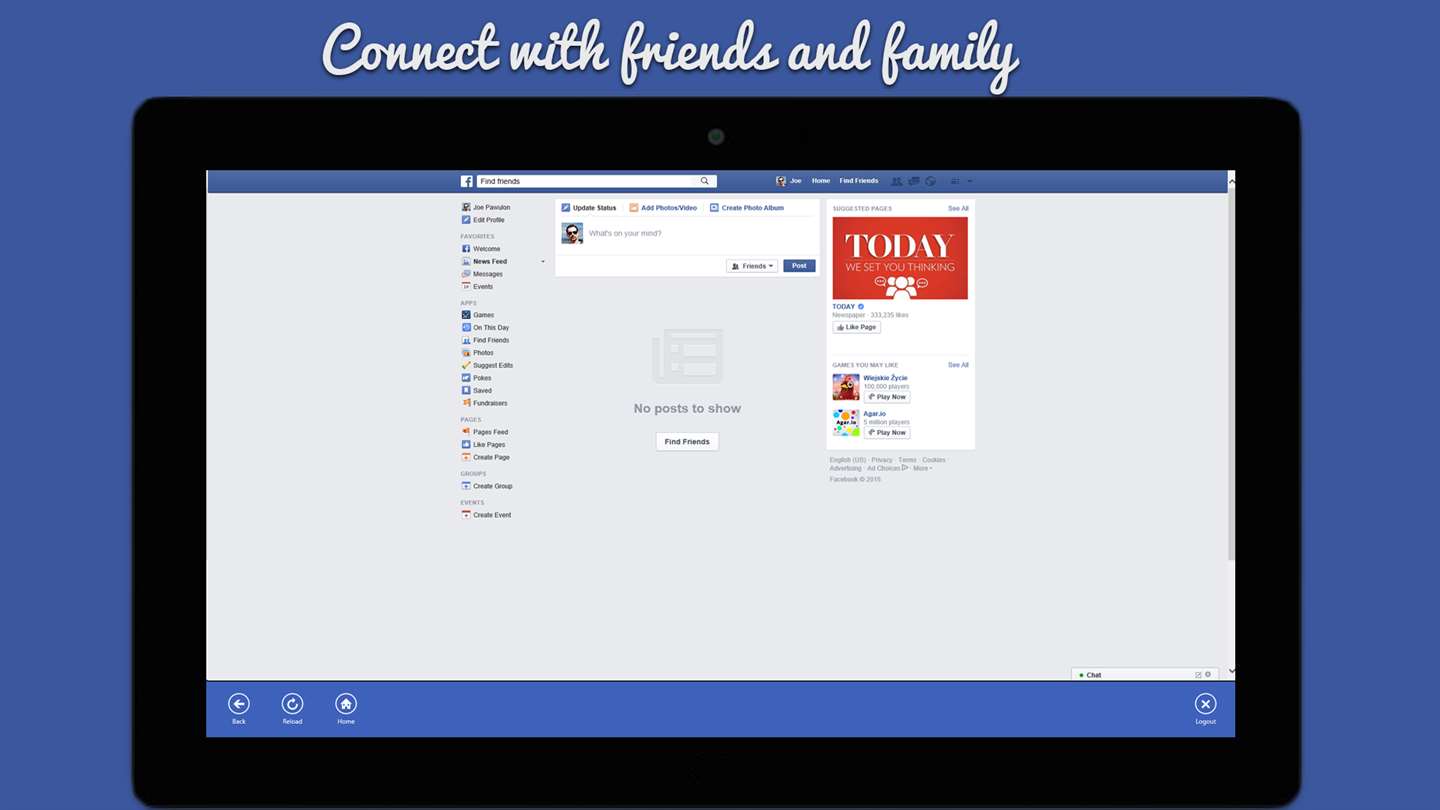The height and width of the screenshot is (810, 1440).
Task: Click the new message icon in Chat bar
Action: click(x=1198, y=674)
